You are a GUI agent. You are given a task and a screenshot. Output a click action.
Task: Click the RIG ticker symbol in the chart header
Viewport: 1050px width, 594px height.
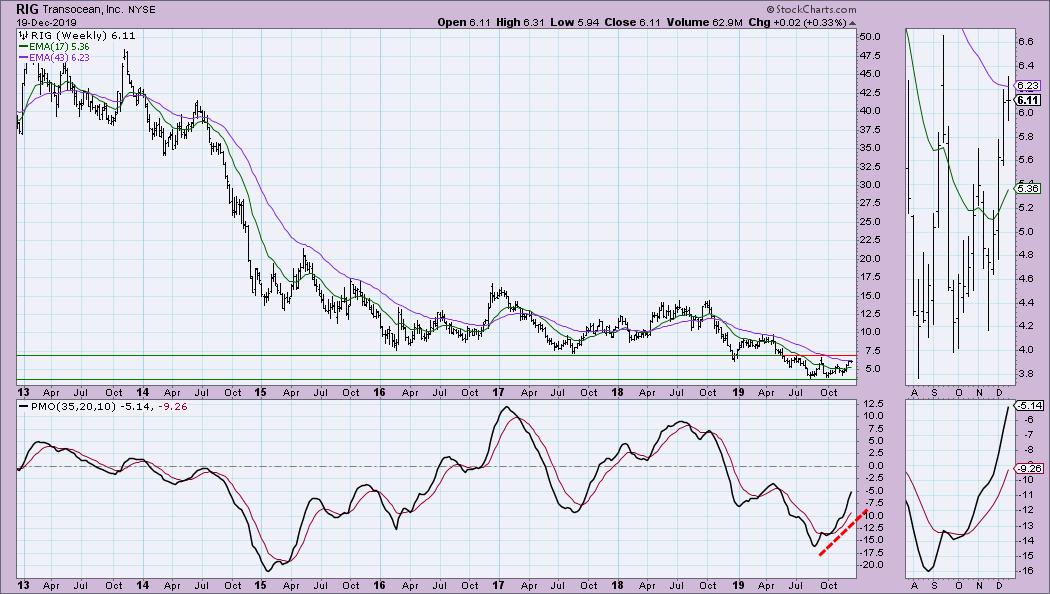27,9
